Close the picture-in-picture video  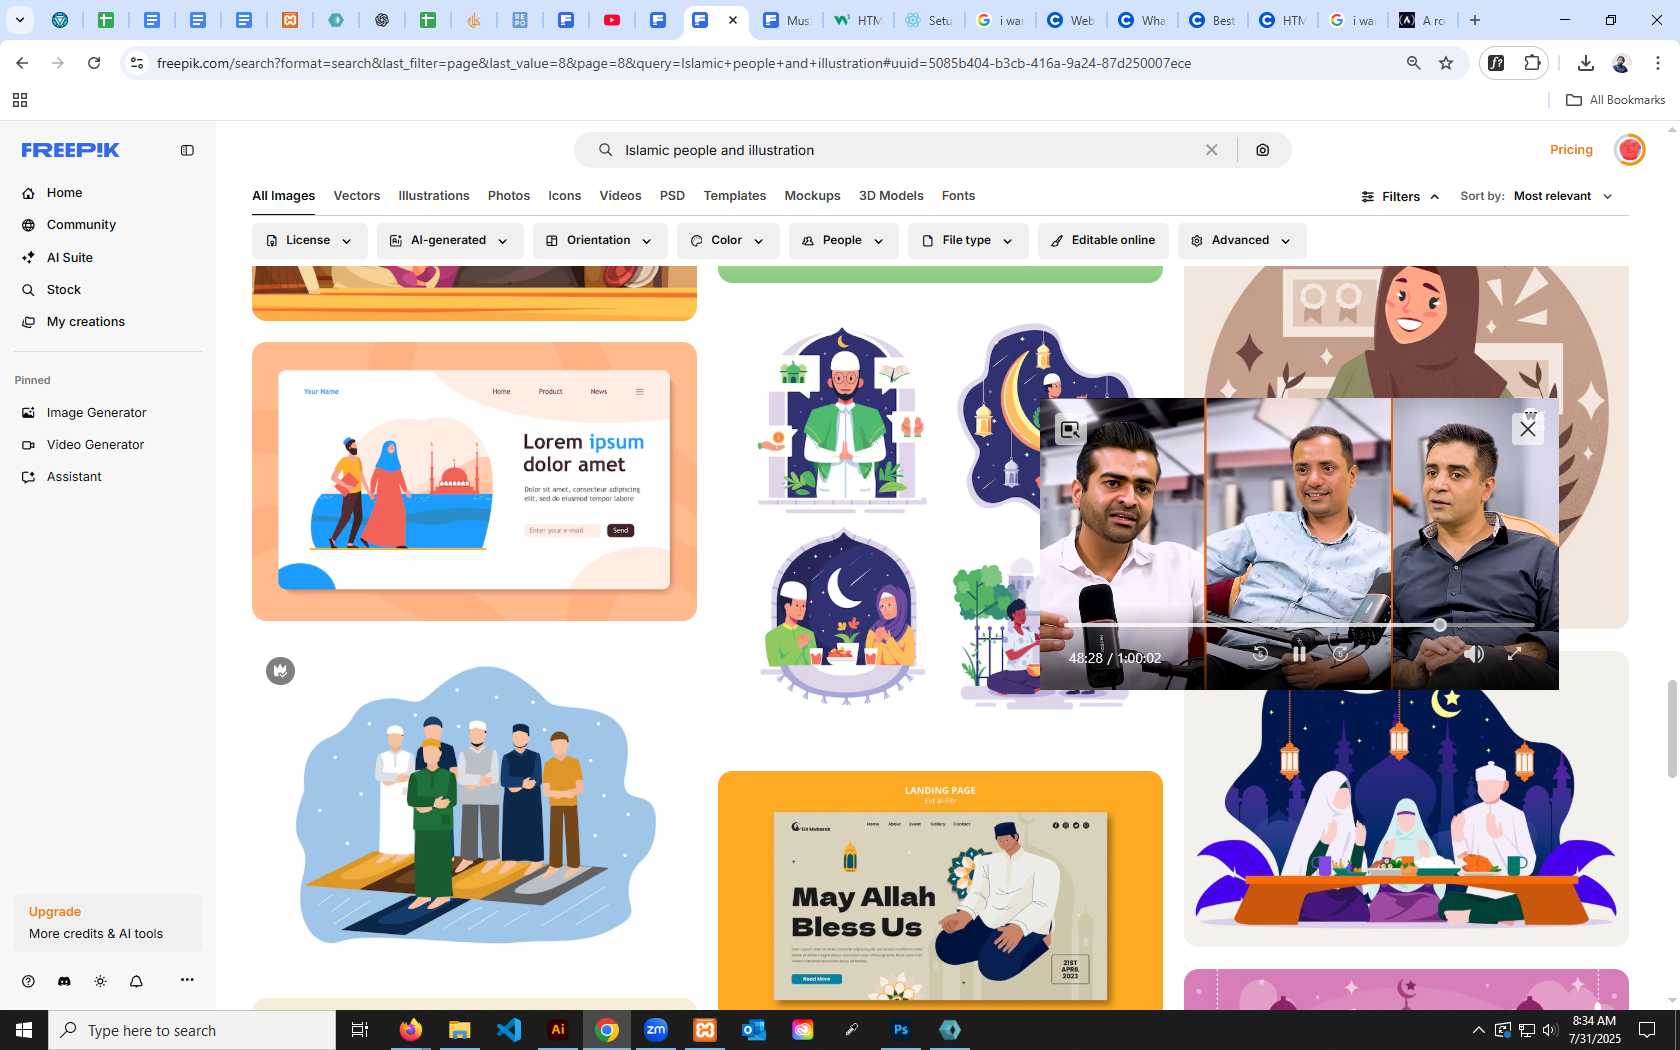coord(1527,429)
